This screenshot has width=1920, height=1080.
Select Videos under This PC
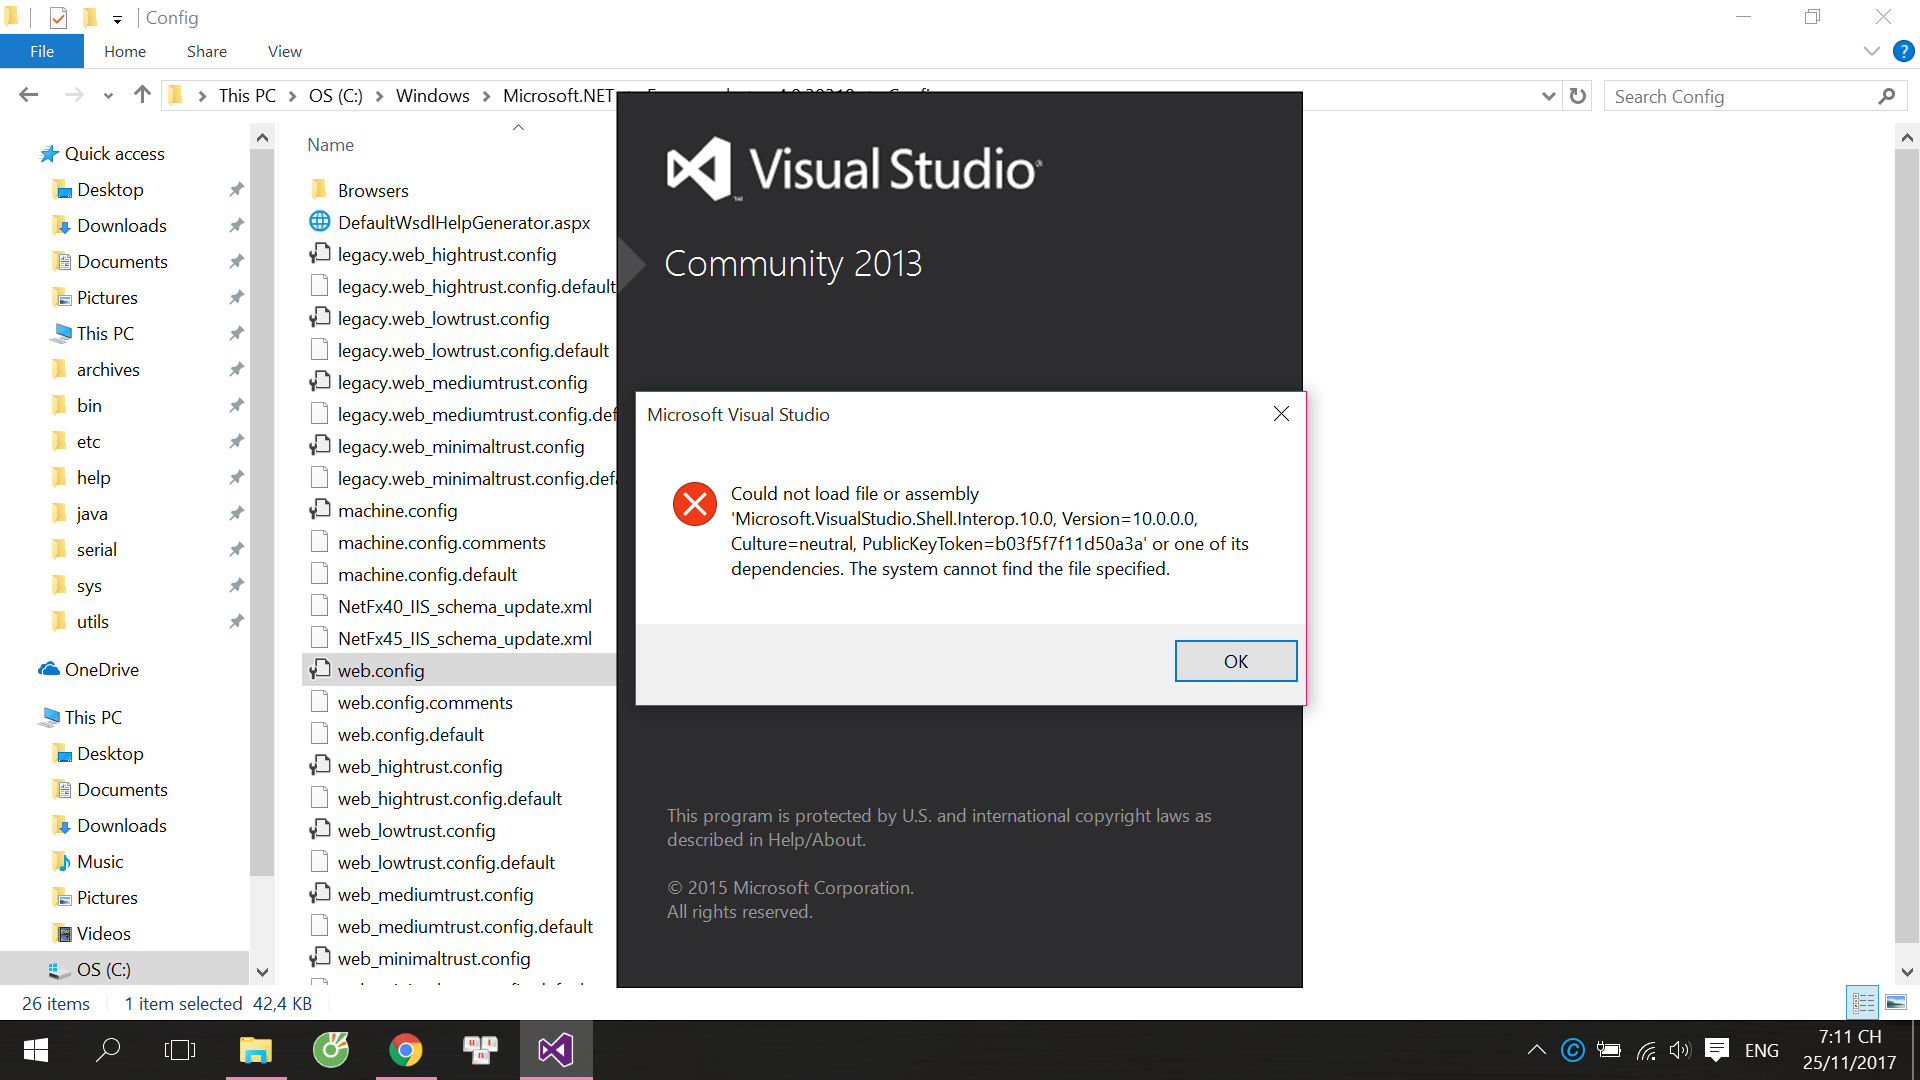coord(104,933)
